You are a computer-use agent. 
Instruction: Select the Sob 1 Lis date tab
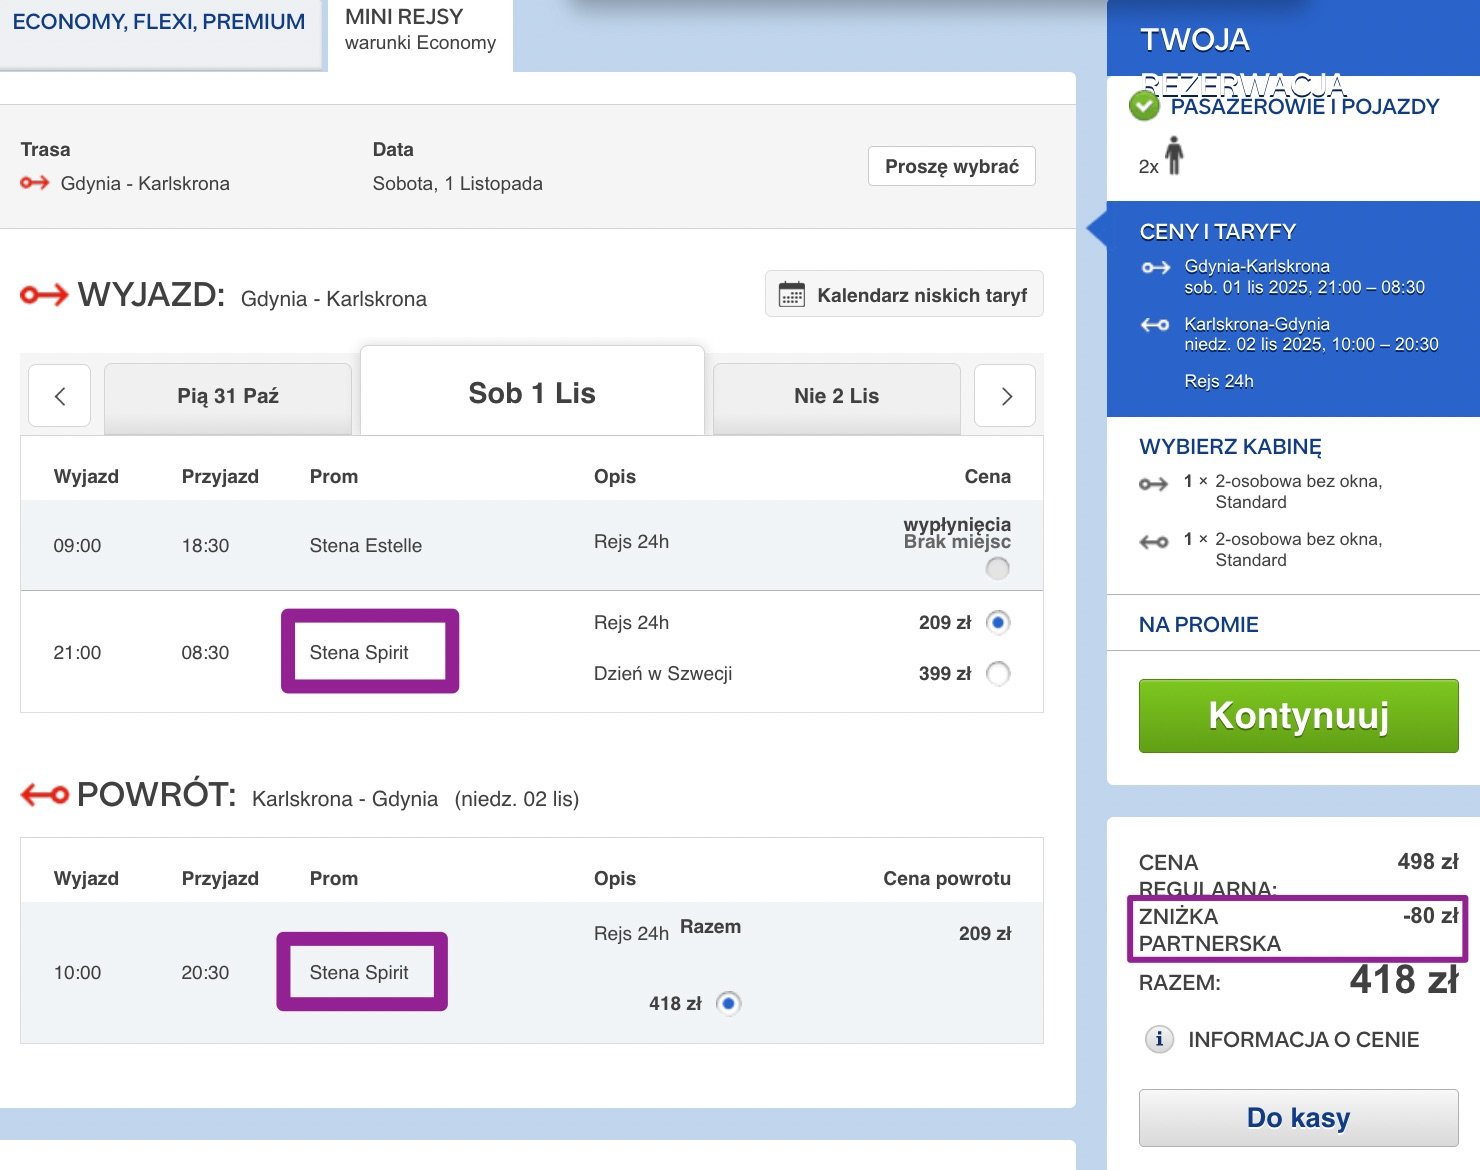pyautogui.click(x=532, y=393)
